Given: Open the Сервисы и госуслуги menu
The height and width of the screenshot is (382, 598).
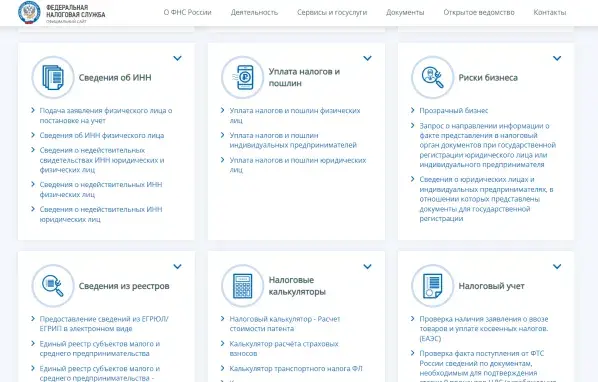Looking at the screenshot, I should [332, 12].
